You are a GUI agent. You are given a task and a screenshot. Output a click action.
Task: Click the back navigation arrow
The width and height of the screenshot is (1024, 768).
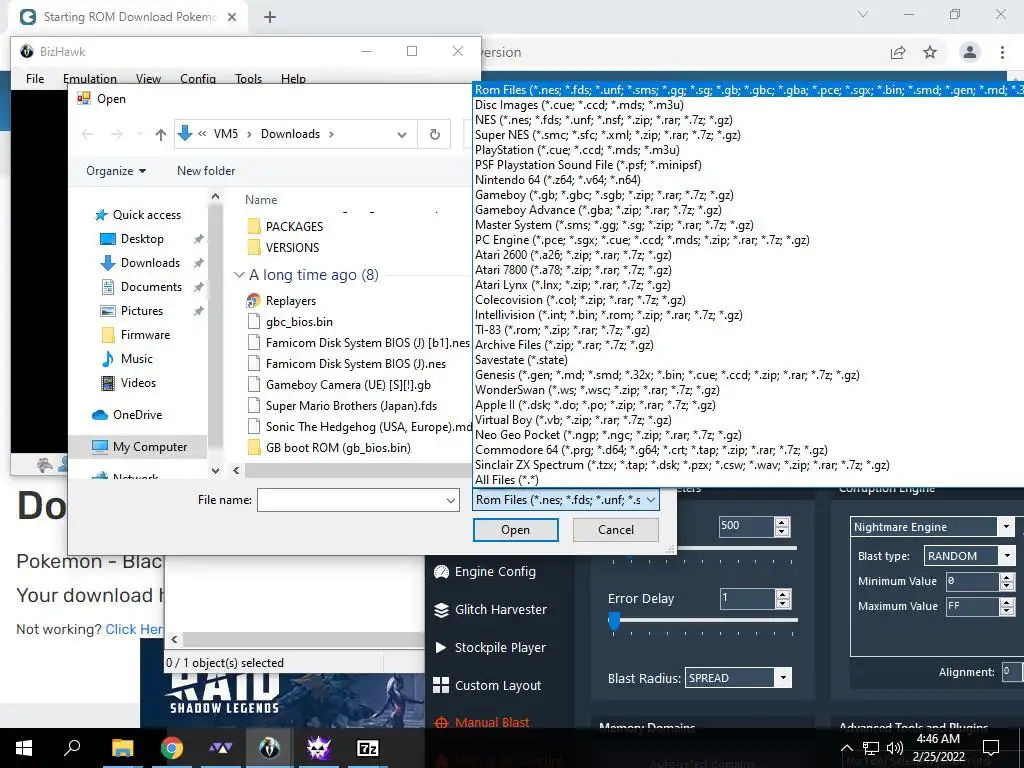(x=87, y=135)
